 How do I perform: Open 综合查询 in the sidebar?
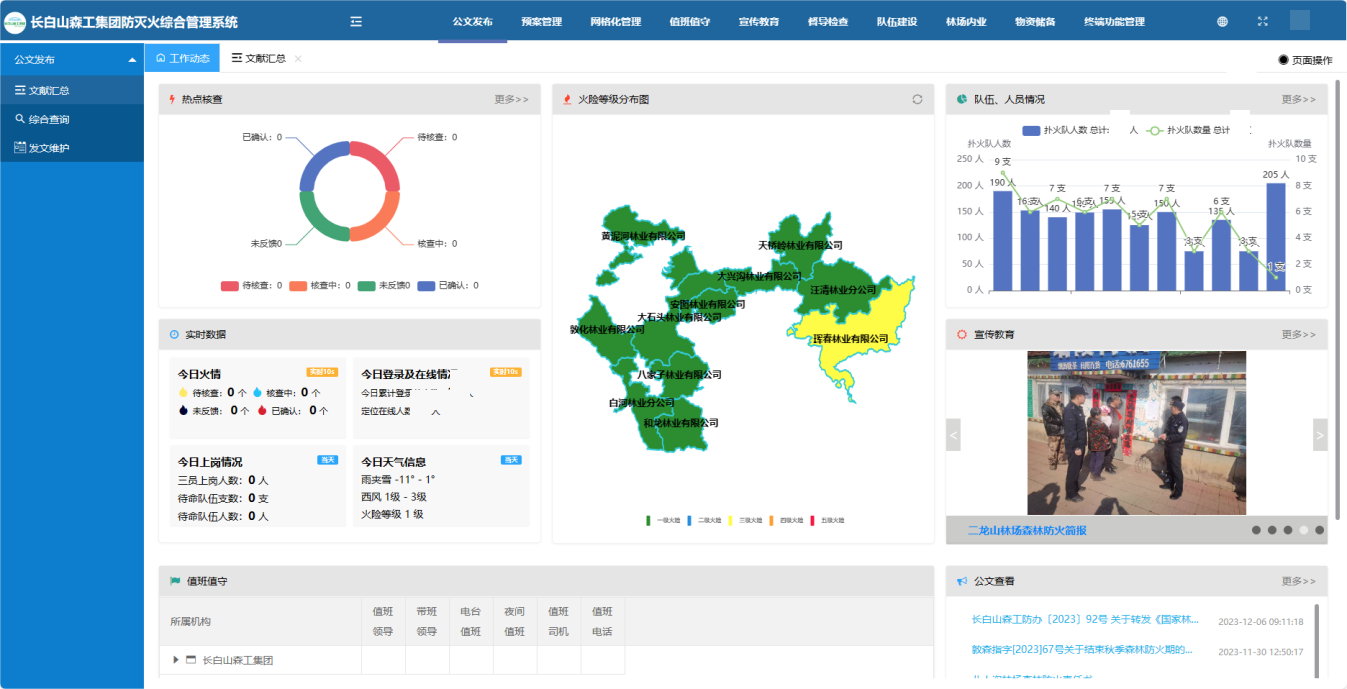pyautogui.click(x=72, y=119)
